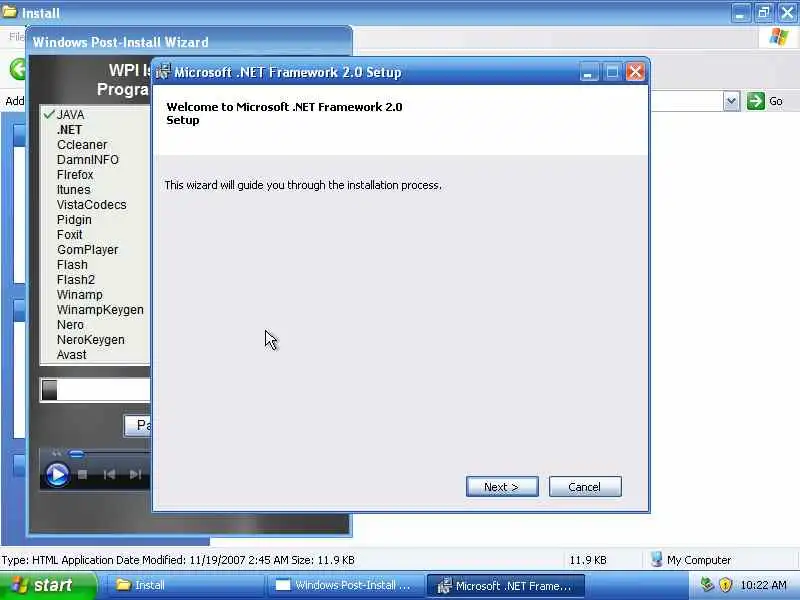Select Flash2 in the WPI list
The image size is (800, 600).
(x=76, y=280)
